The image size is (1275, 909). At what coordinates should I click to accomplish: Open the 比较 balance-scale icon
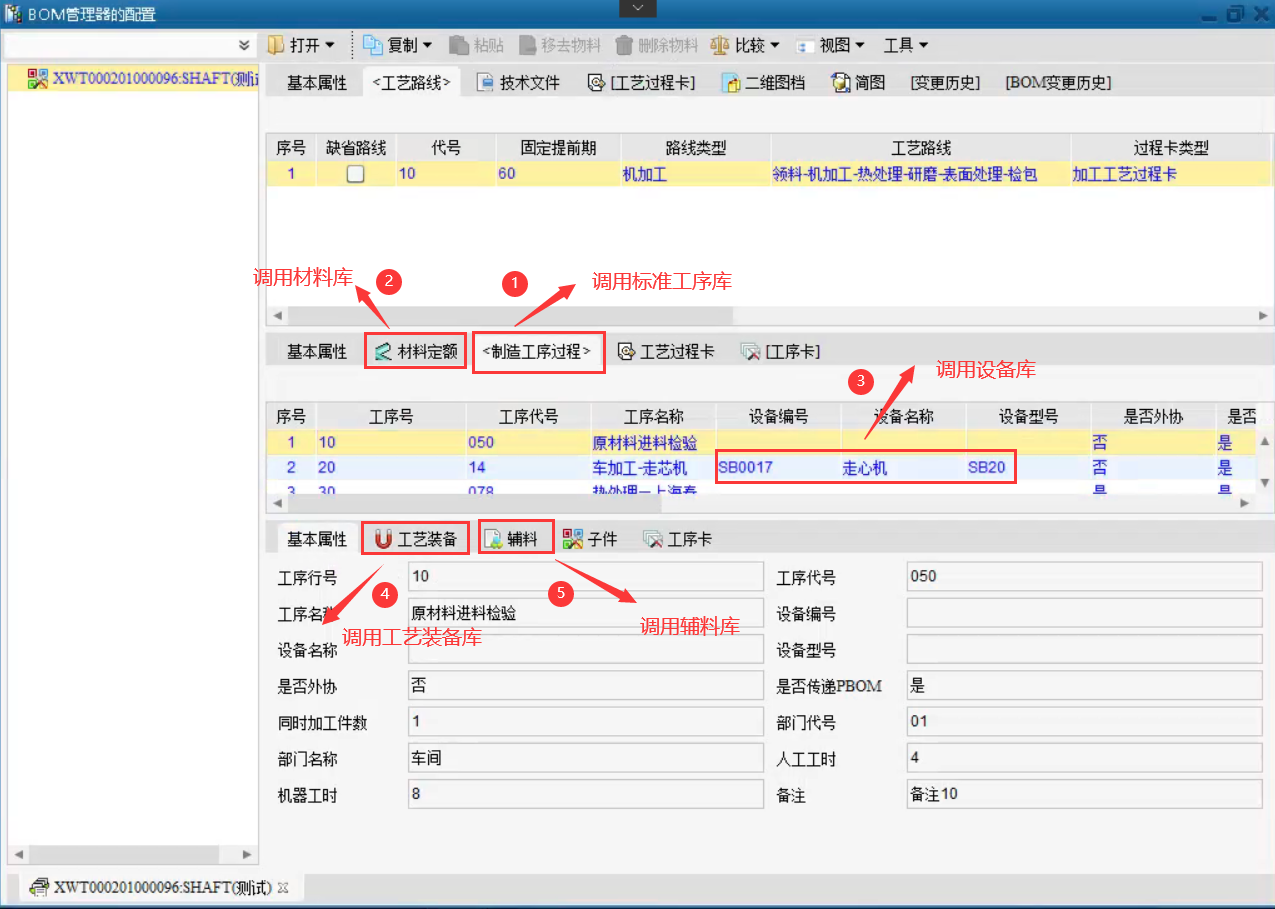coord(720,45)
